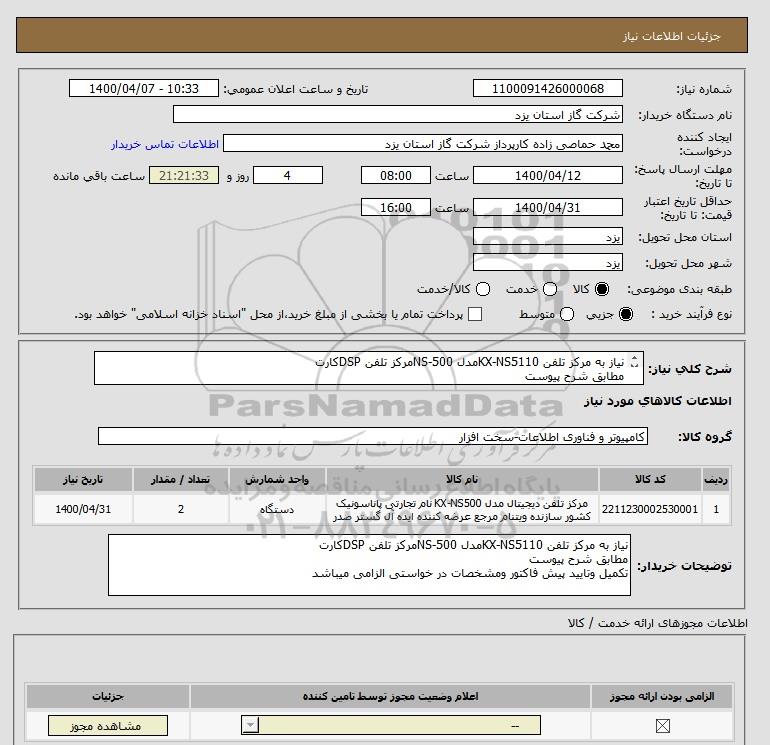Click quantity cell showing 2
770x745 pixels.
pyautogui.click(x=180, y=509)
